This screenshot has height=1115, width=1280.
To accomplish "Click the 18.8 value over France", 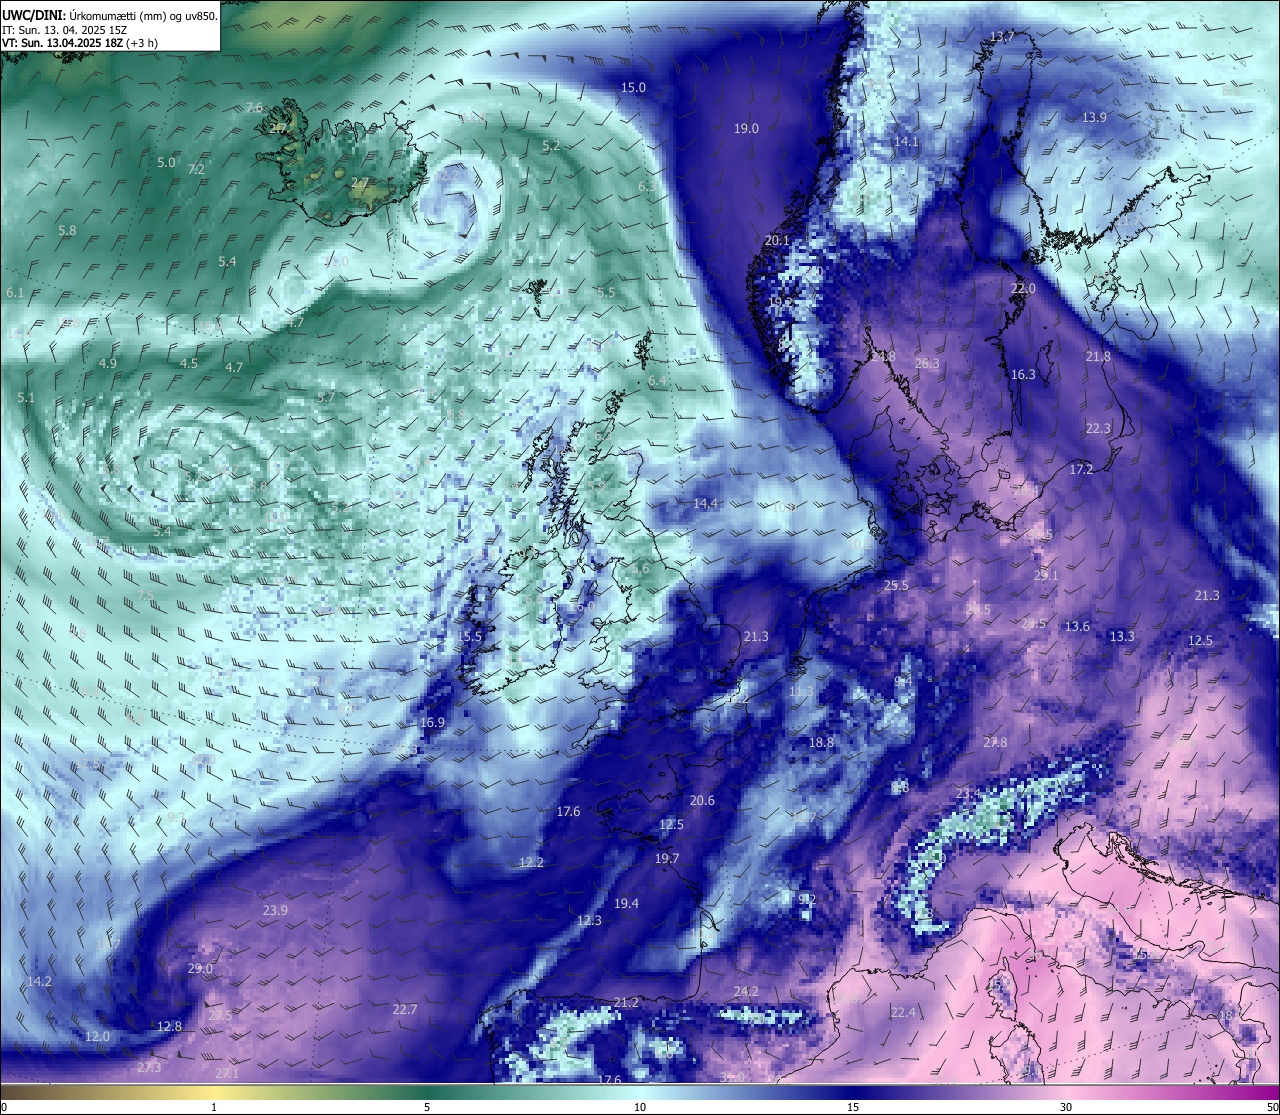I will point(821,743).
